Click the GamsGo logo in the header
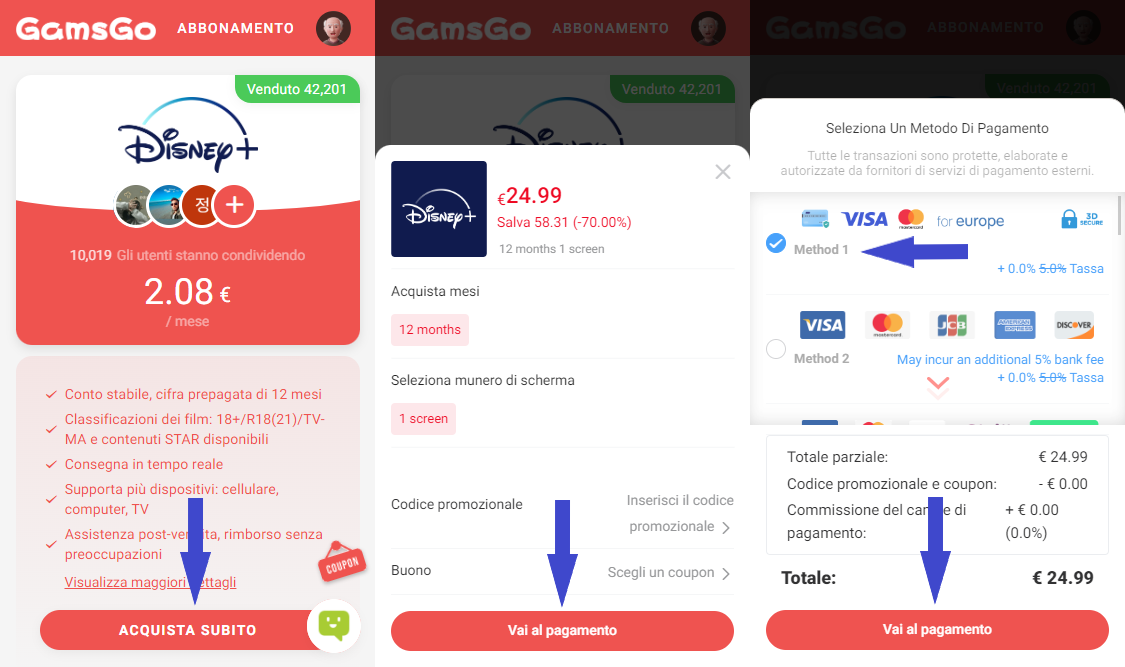The width and height of the screenshot is (1125, 667). [x=85, y=29]
